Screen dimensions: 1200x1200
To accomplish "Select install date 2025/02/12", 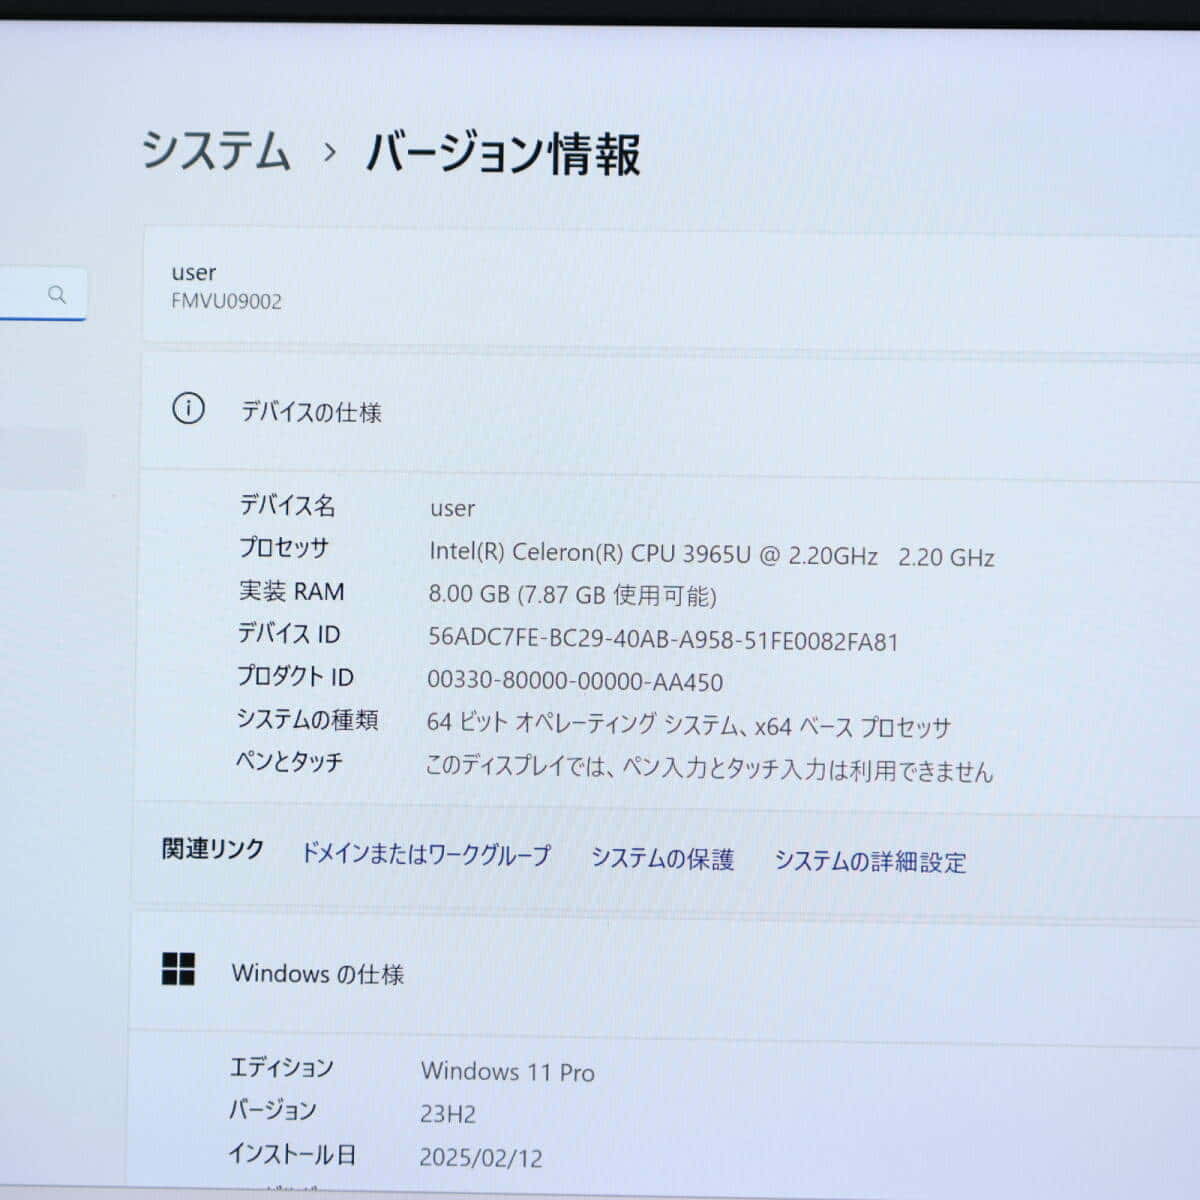I will (x=481, y=1158).
